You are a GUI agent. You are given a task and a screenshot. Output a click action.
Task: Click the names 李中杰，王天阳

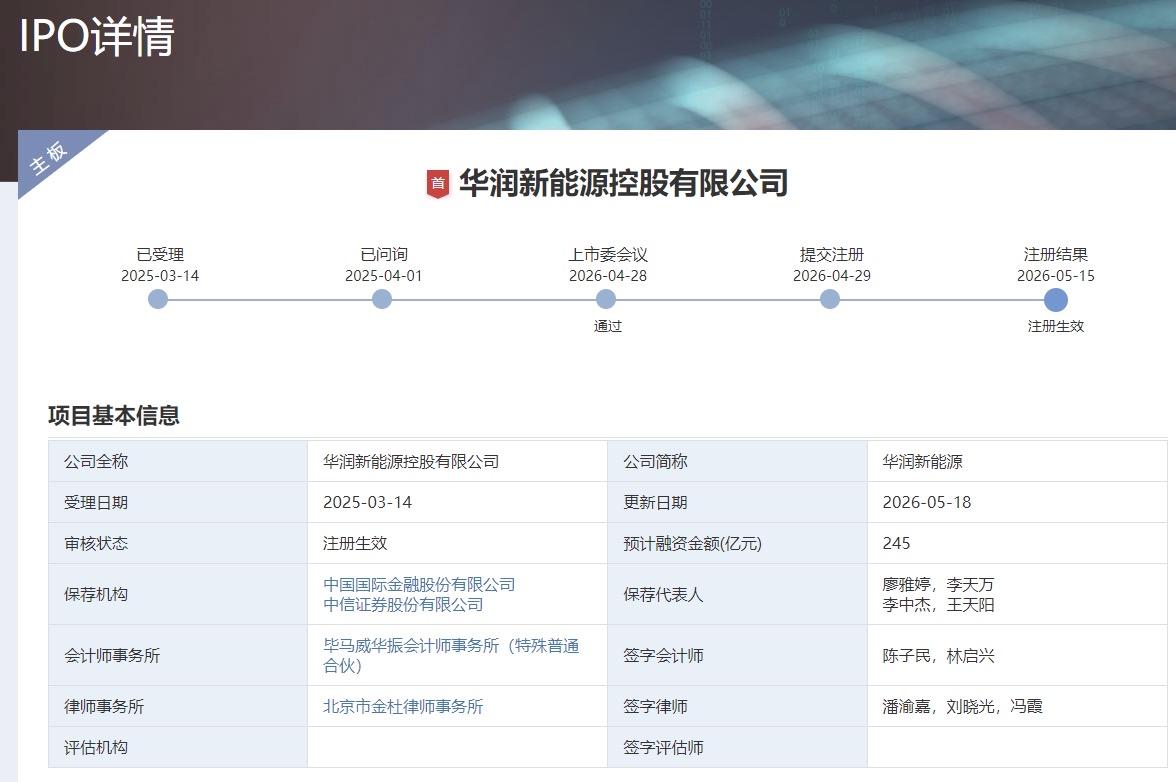point(938,604)
